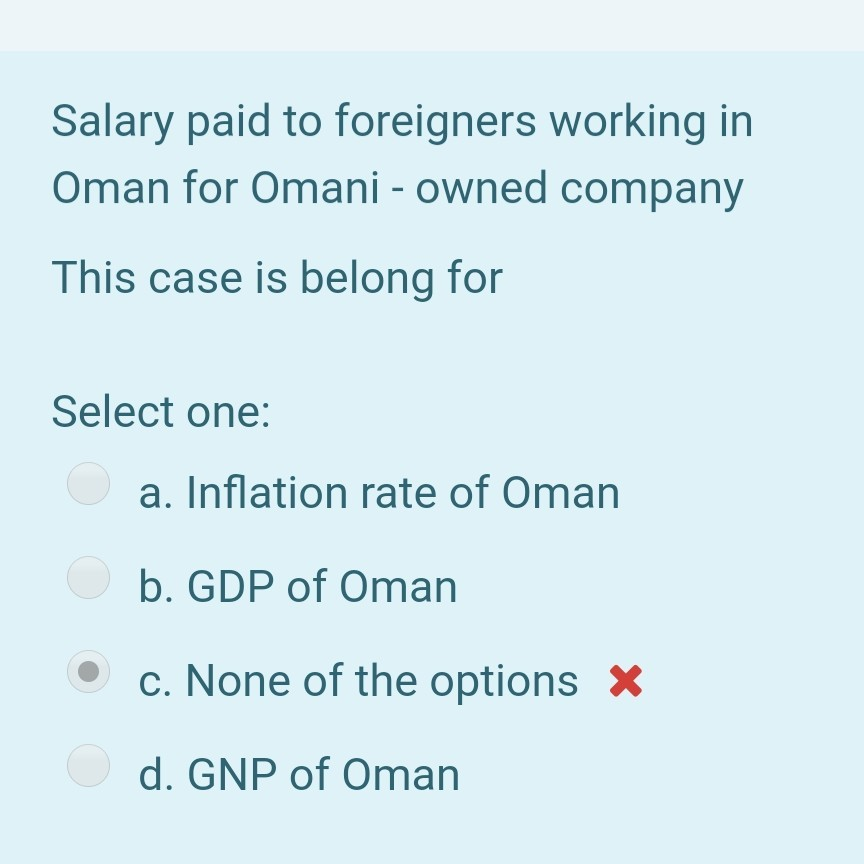This screenshot has width=864, height=864.
Task: Click the 'This case is belong for' line
Action: point(278,277)
